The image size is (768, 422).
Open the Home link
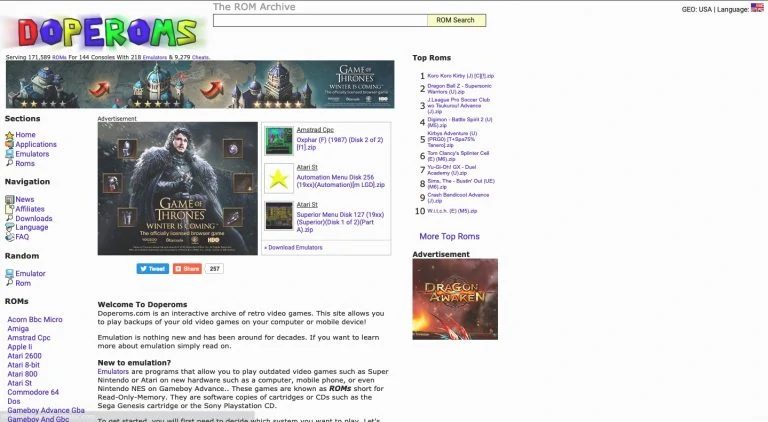click(x=25, y=135)
